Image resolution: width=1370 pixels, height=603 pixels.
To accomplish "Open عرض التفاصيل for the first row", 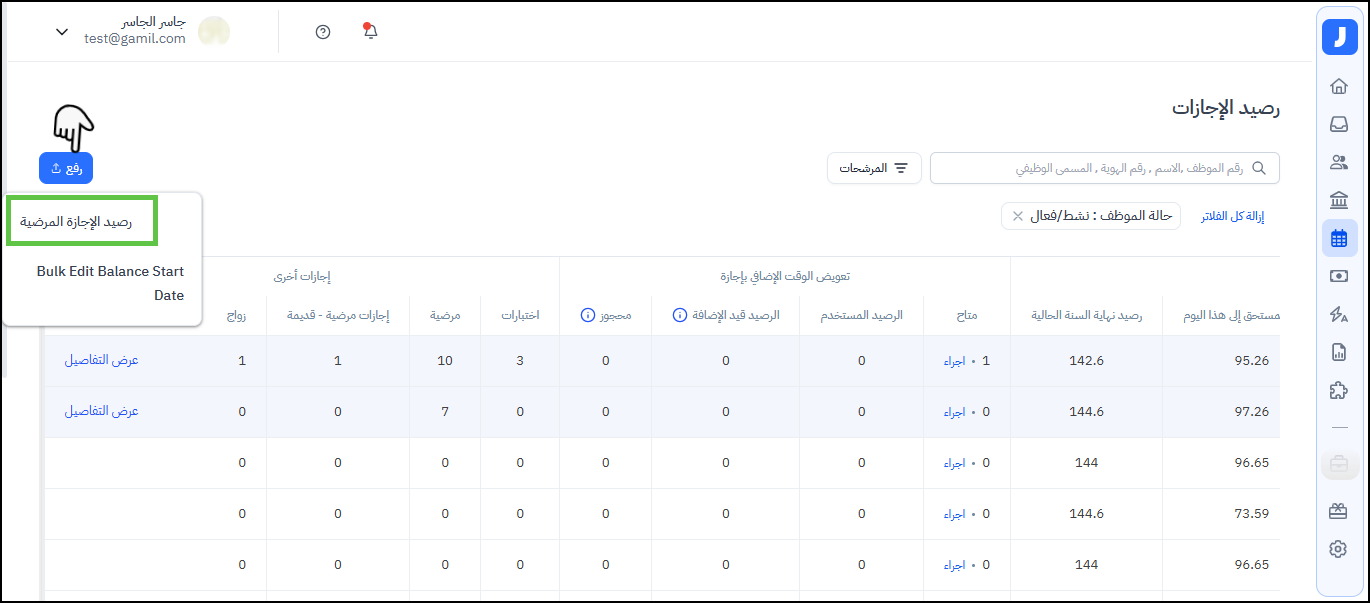I will point(101,360).
